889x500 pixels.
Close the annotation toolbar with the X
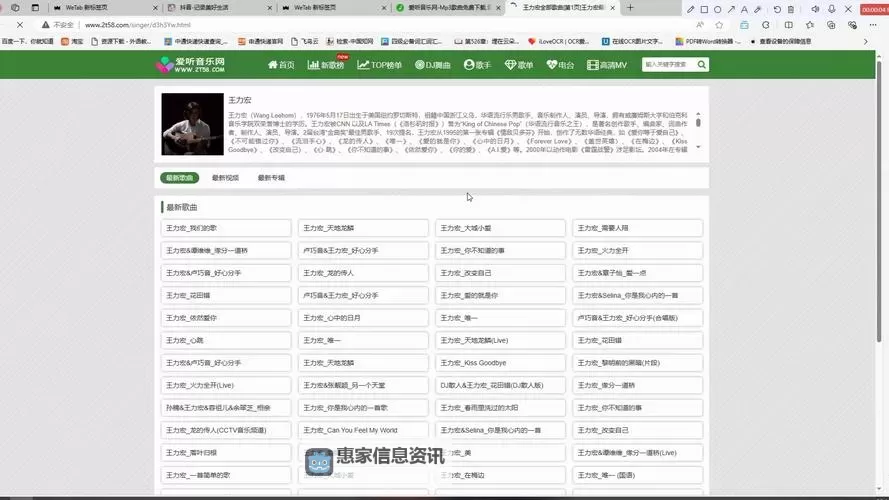pyautogui.click(x=848, y=9)
